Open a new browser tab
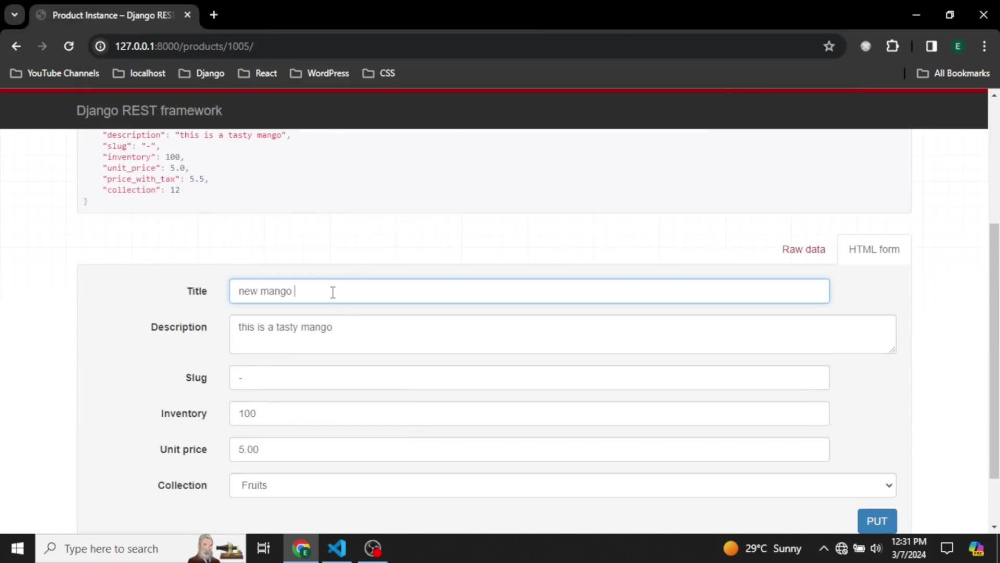 pos(214,15)
